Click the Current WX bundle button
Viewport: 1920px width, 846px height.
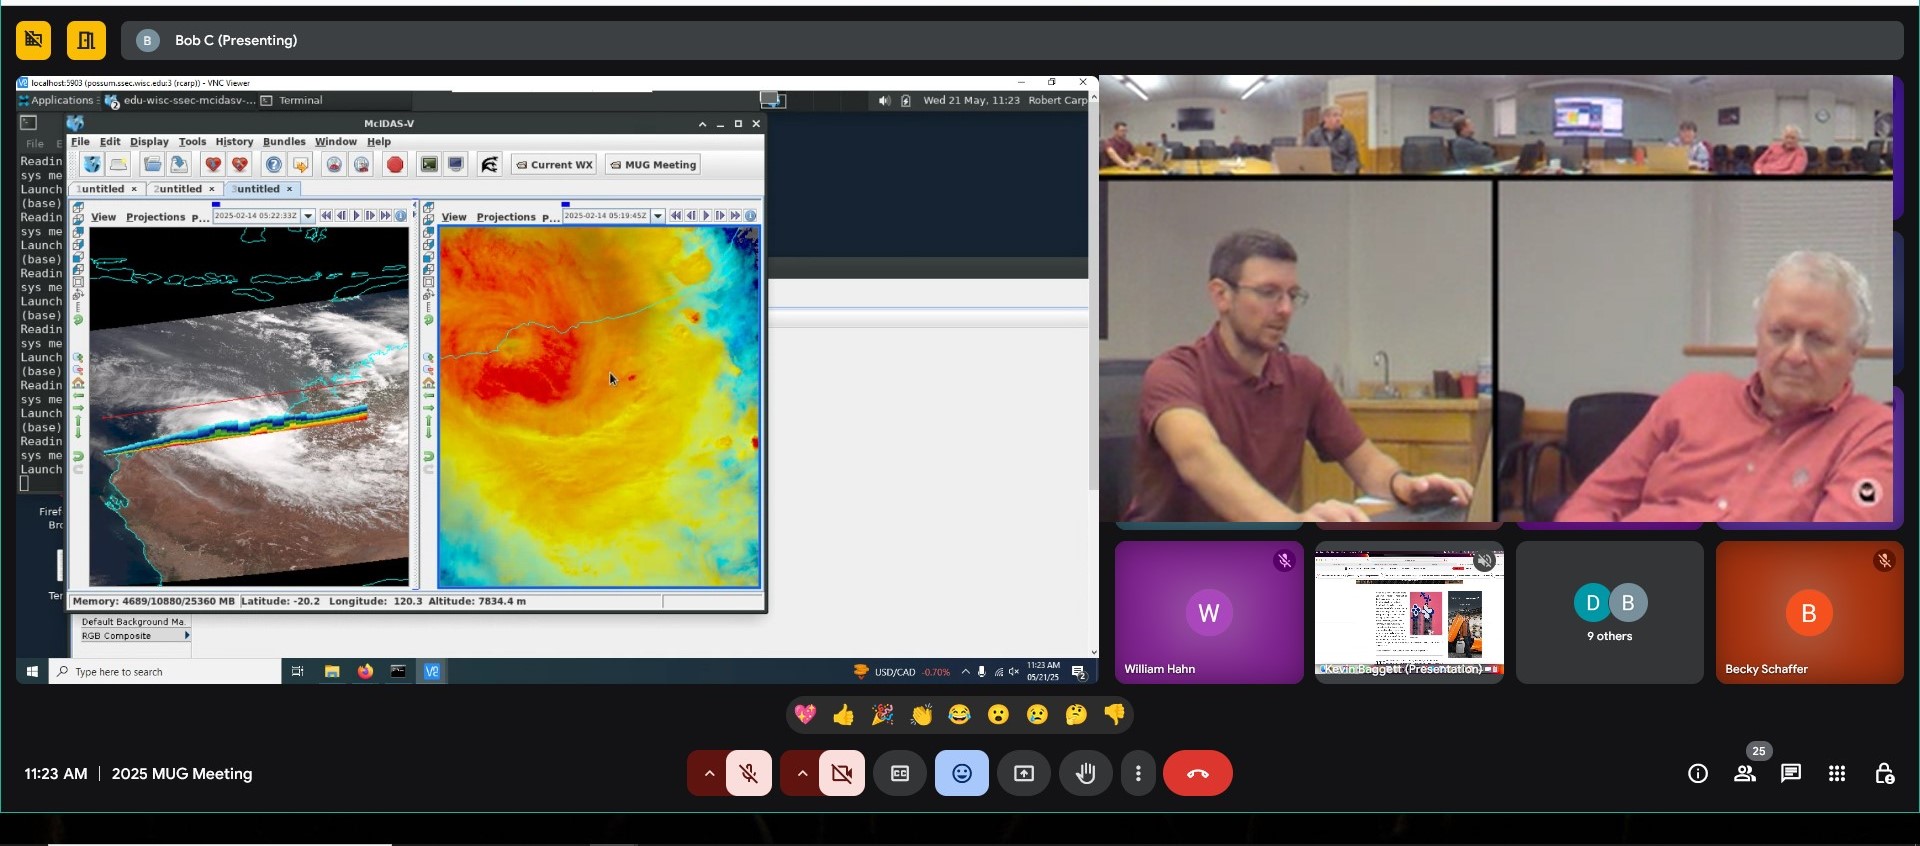(554, 165)
